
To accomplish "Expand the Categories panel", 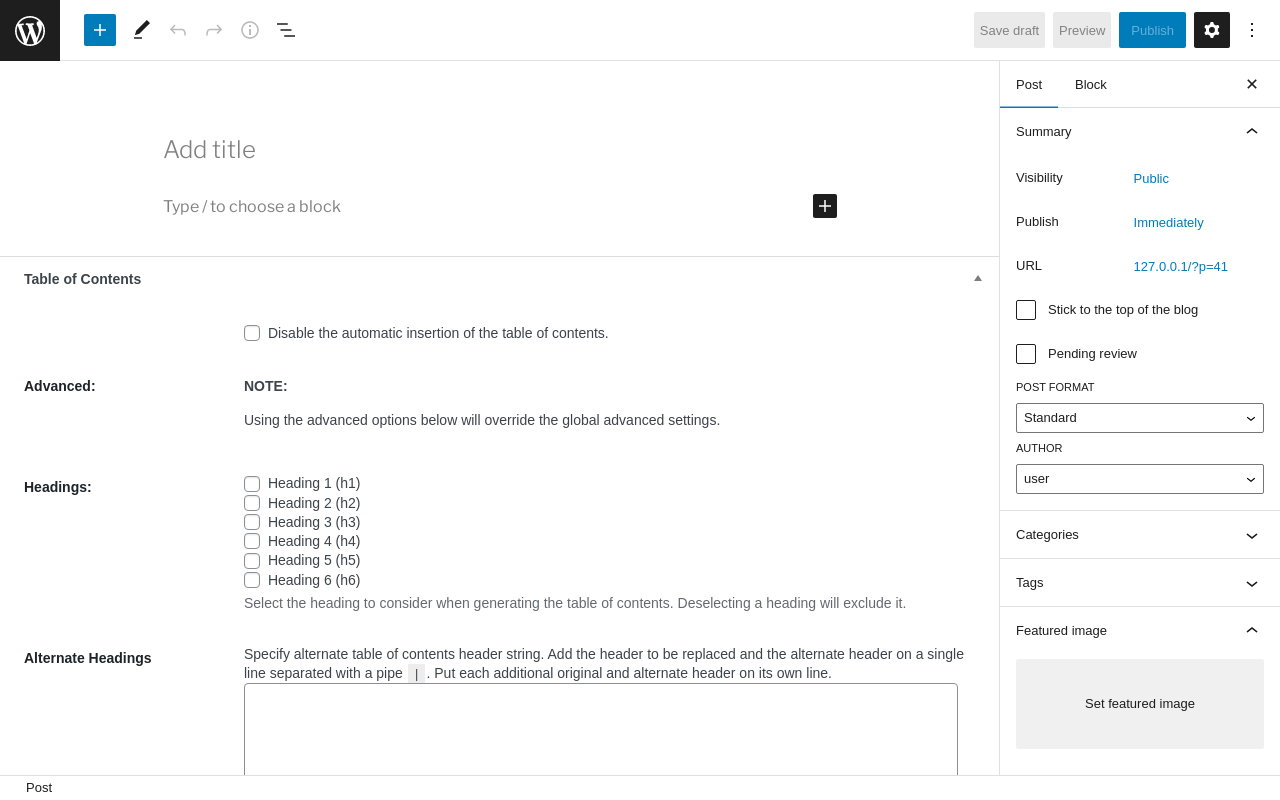I will pos(1140,535).
